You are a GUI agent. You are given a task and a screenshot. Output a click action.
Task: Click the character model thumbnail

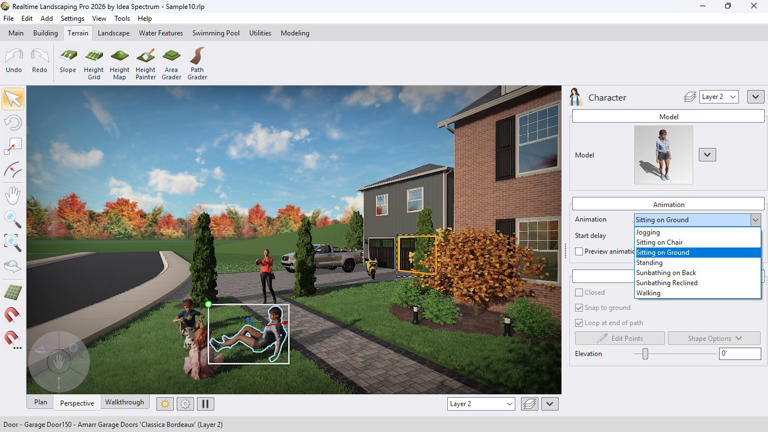tap(663, 155)
